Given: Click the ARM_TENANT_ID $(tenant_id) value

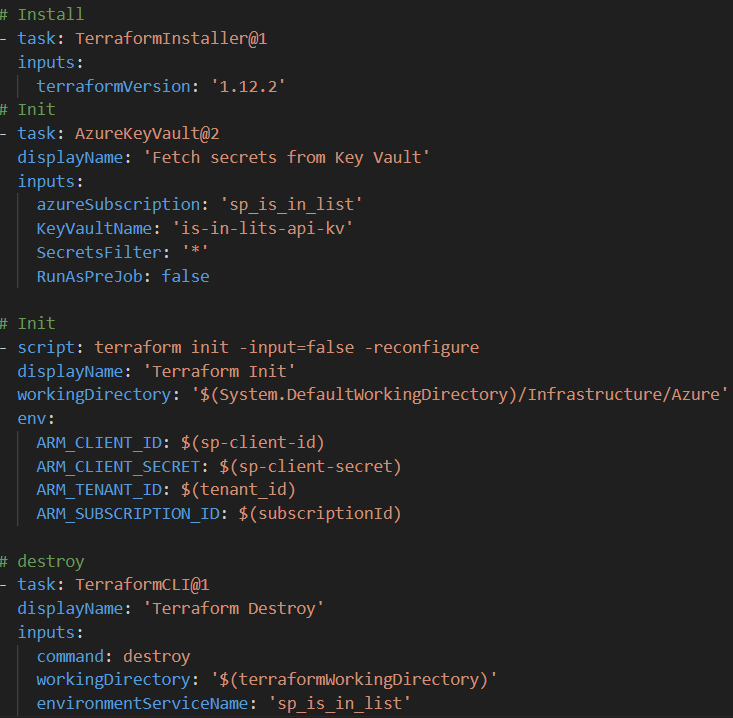Looking at the screenshot, I should tap(238, 489).
